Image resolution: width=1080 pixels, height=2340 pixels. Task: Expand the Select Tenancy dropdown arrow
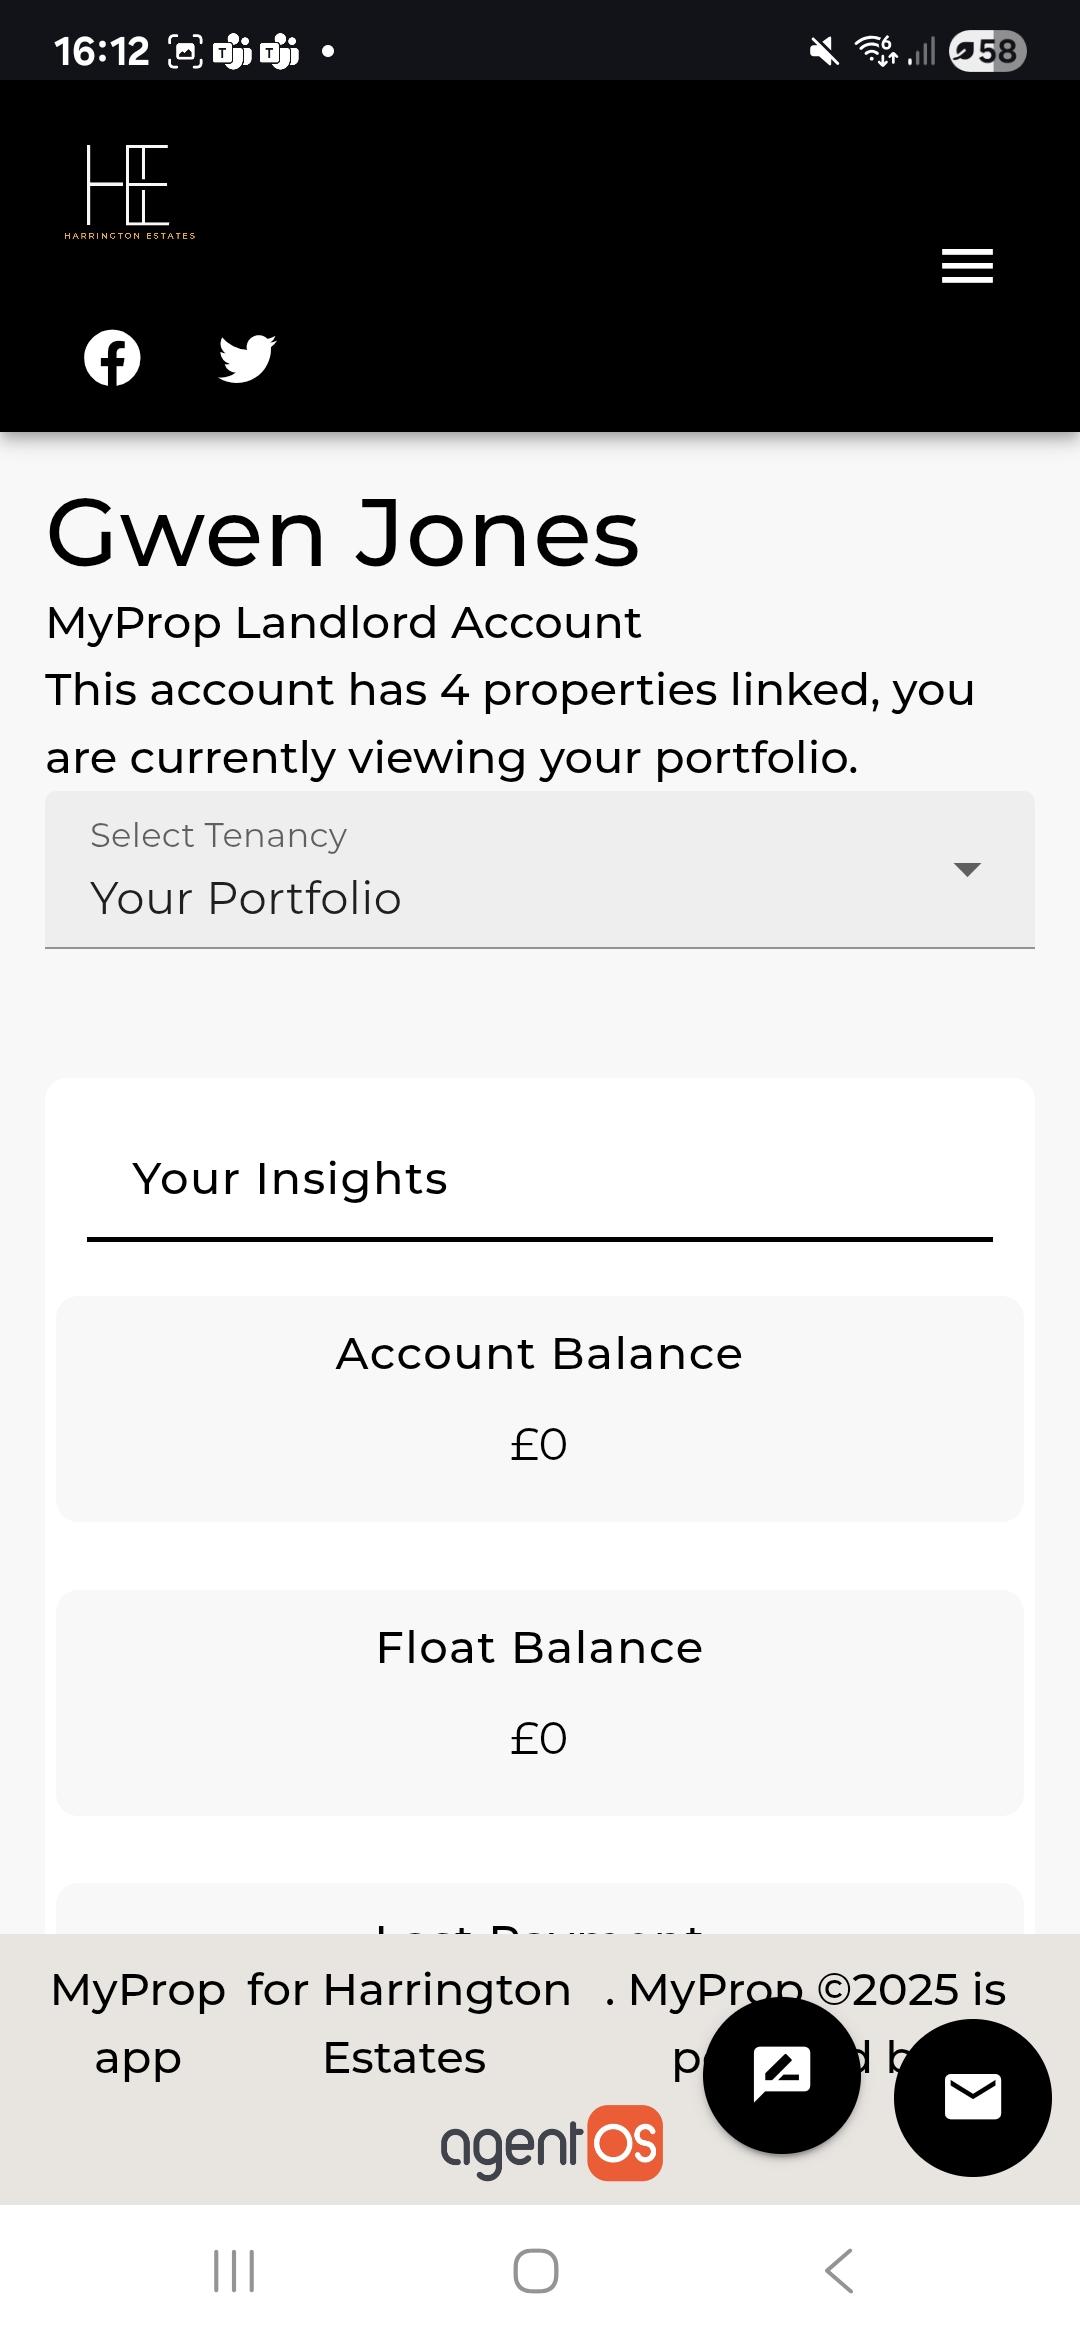click(x=967, y=869)
